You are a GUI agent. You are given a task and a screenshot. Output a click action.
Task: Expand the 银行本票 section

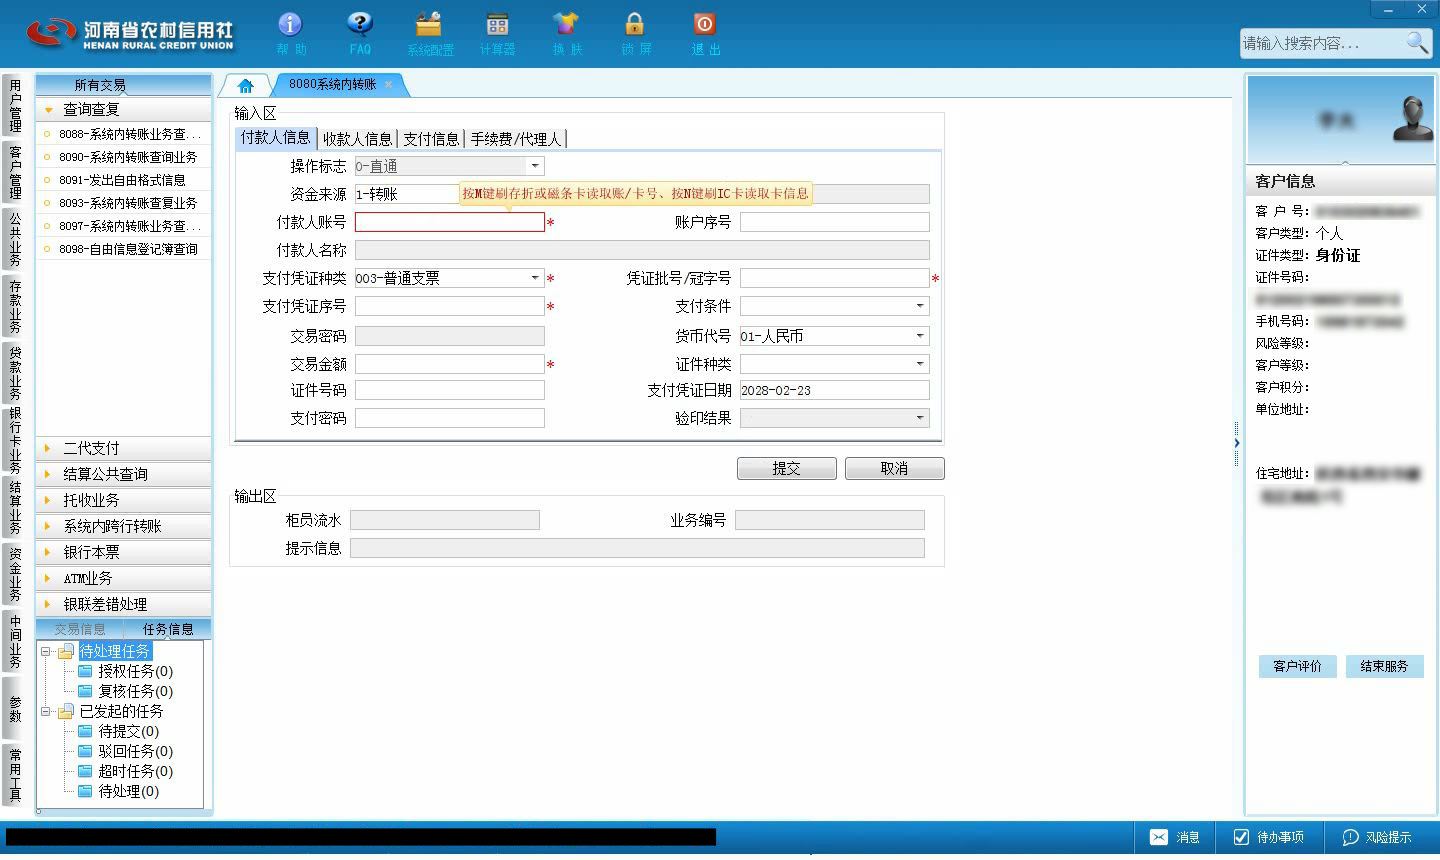[124, 552]
